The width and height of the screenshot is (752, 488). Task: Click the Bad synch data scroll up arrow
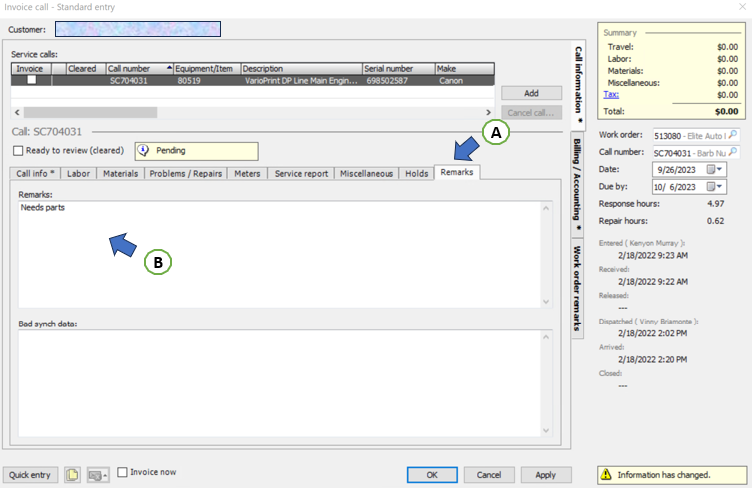(546, 337)
